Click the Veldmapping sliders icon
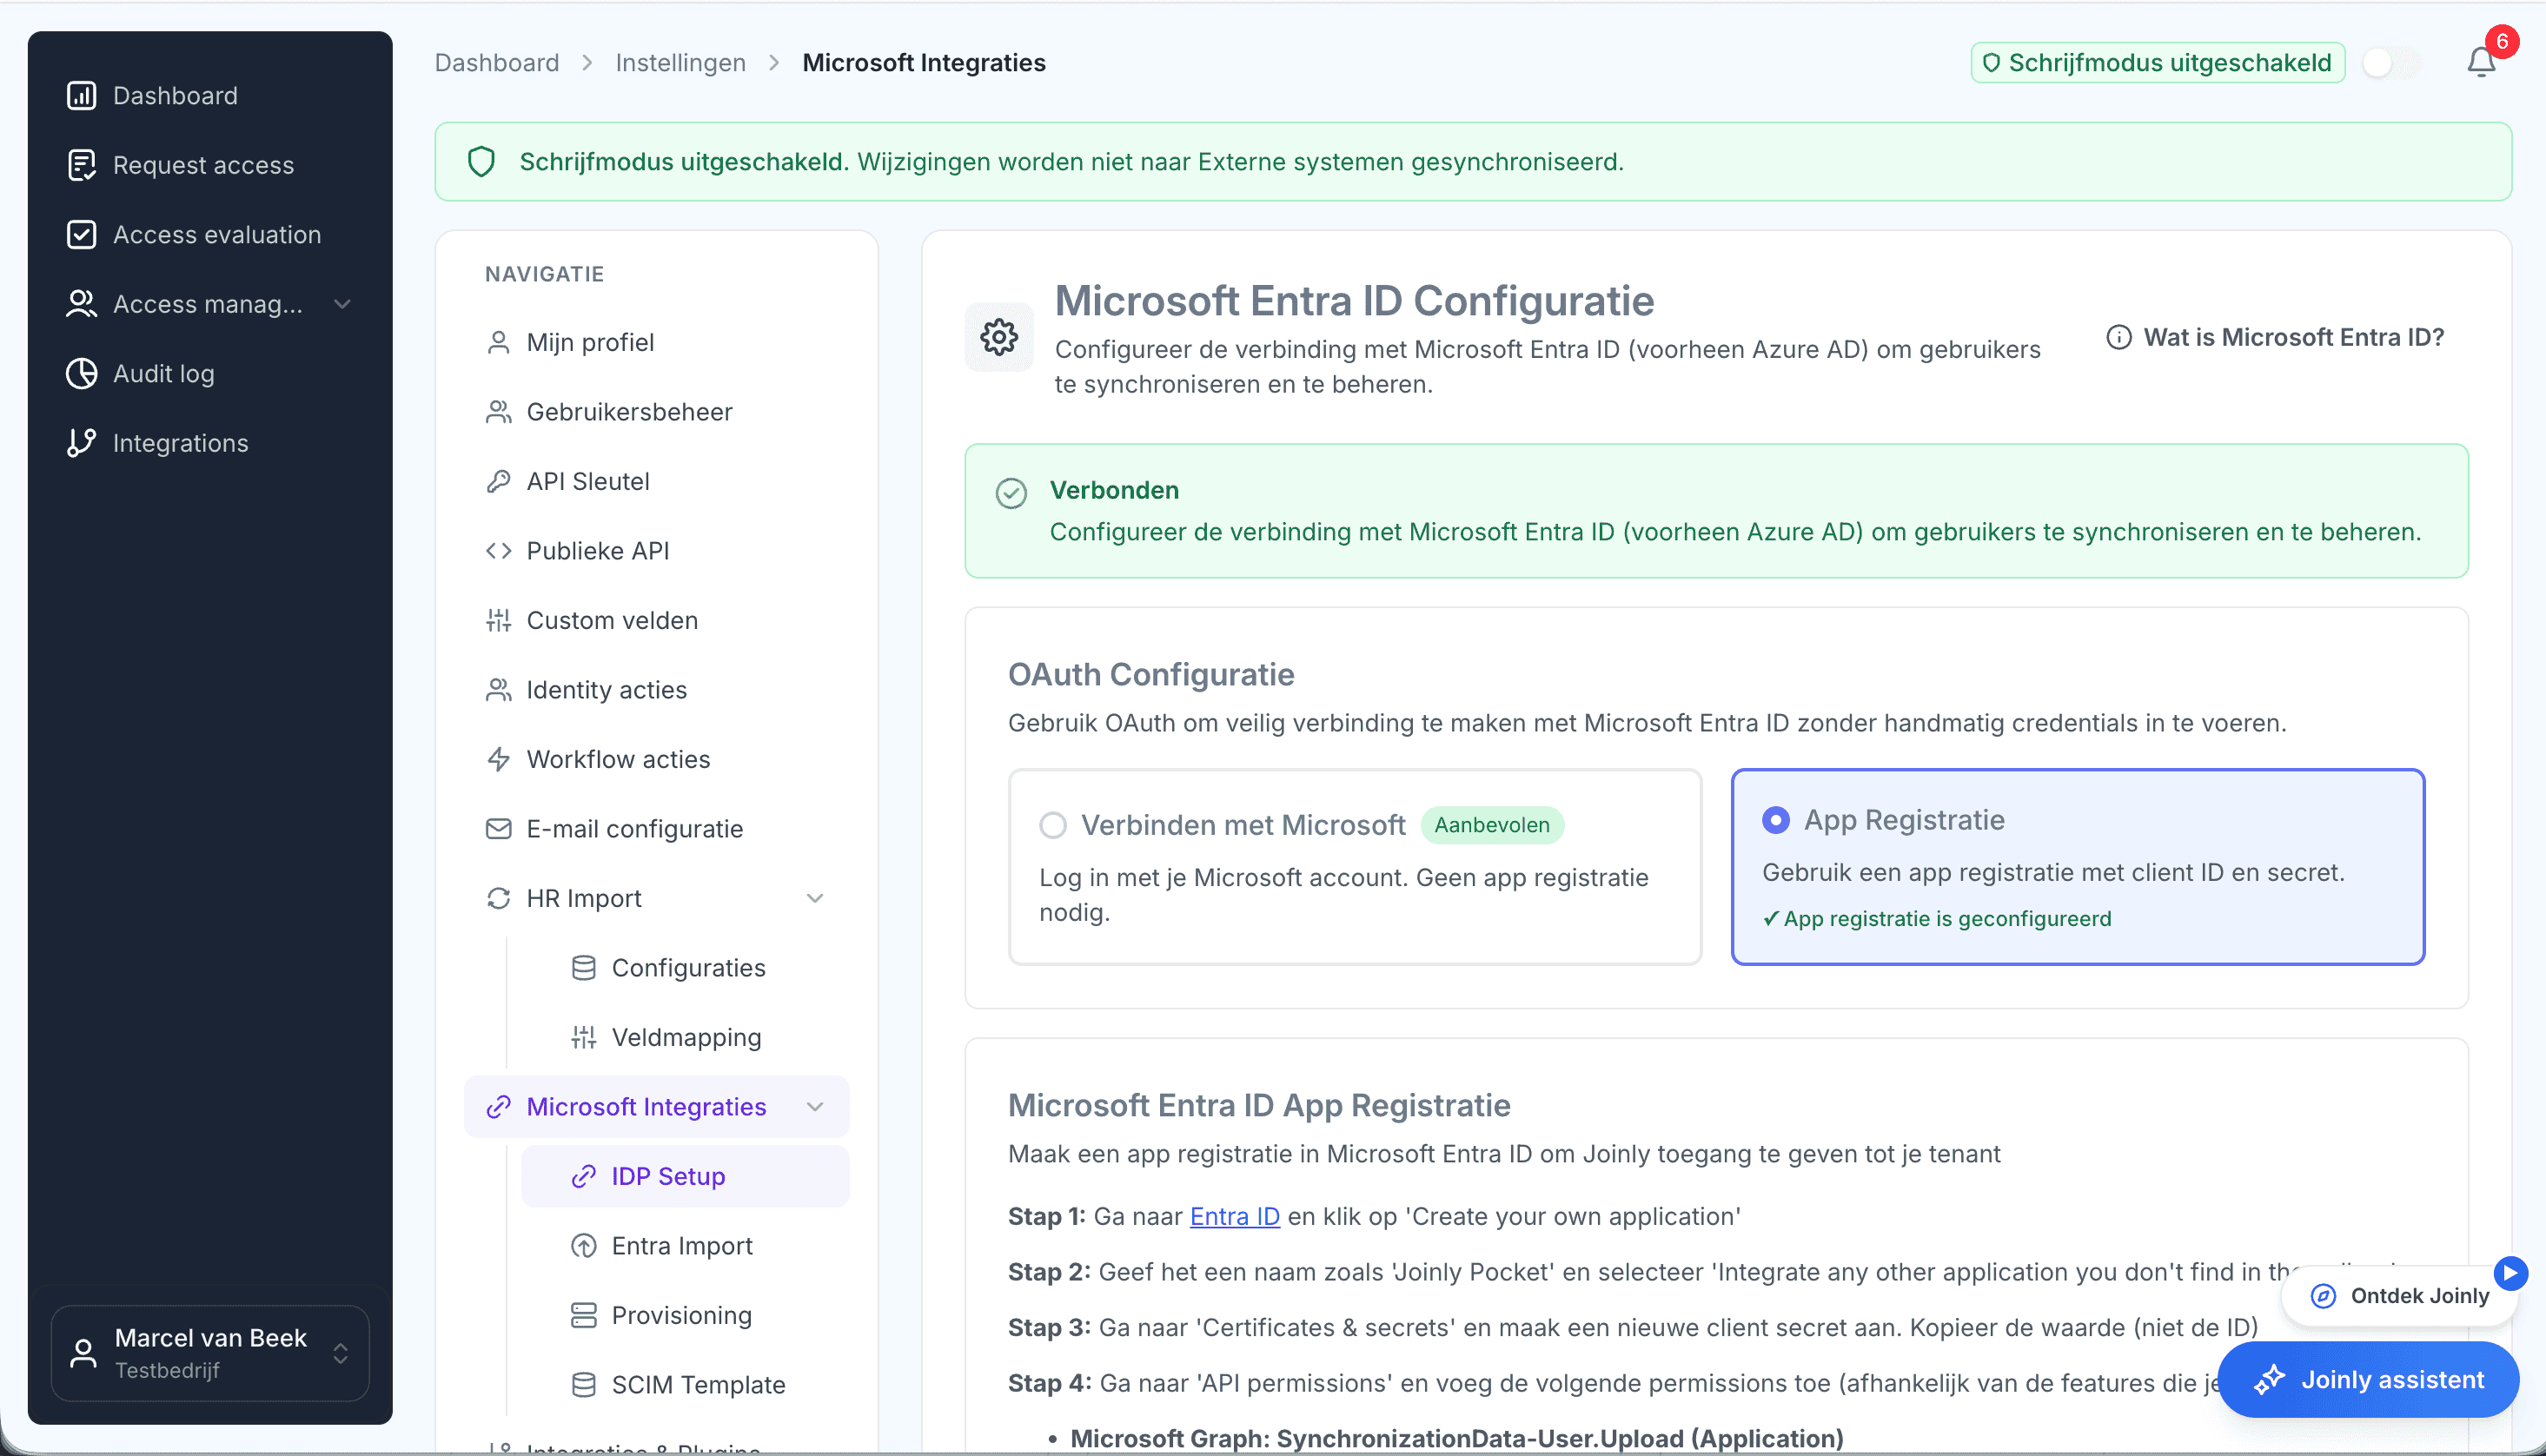 583,1038
